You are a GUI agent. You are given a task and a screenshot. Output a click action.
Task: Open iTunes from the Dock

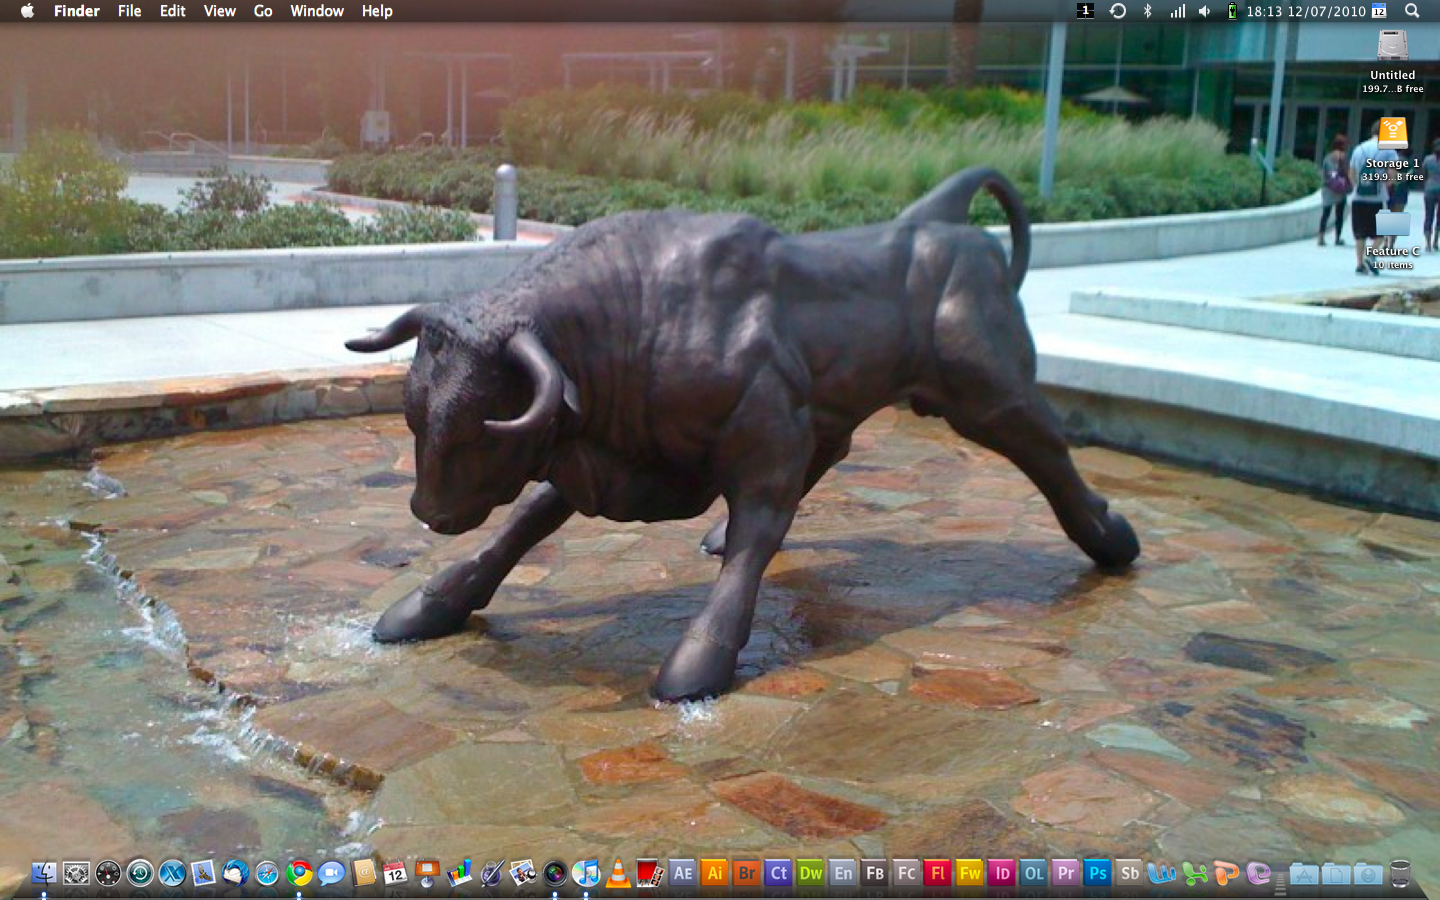click(x=587, y=873)
